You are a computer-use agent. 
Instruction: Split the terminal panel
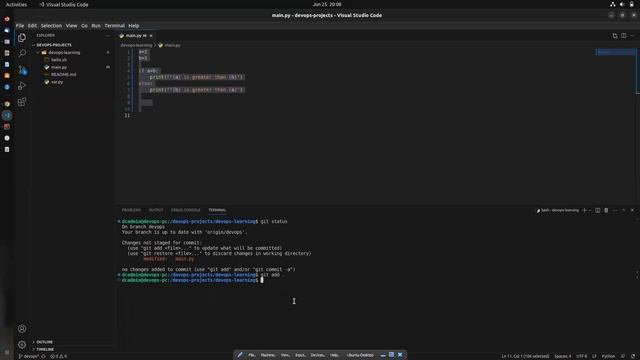598,210
